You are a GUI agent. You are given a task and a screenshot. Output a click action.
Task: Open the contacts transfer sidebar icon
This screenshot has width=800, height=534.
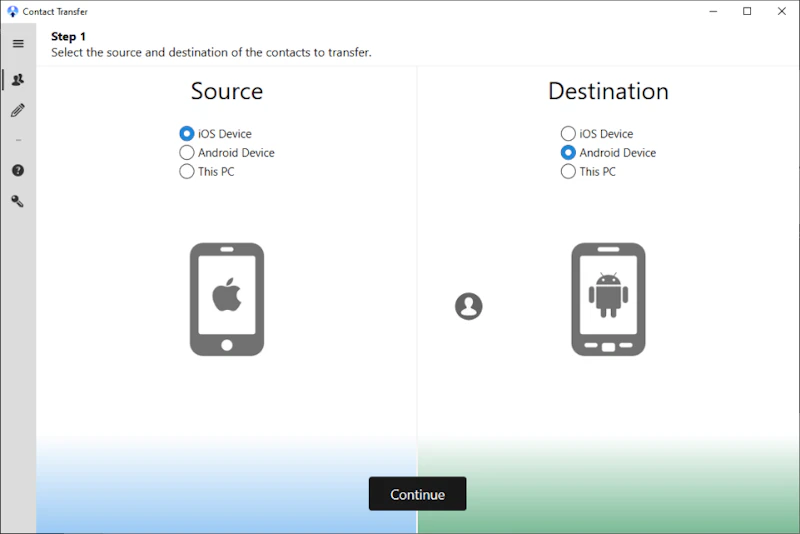coord(18,80)
